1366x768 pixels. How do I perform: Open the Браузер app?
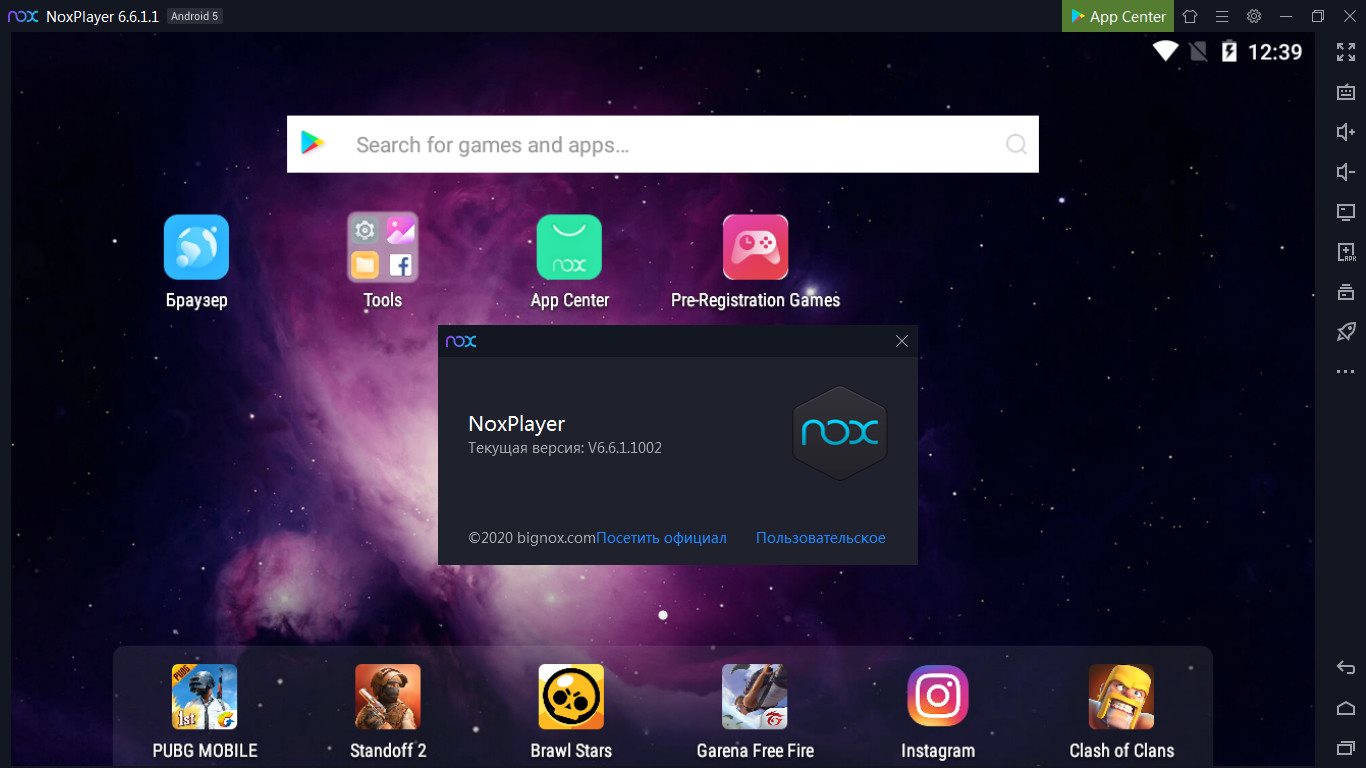(196, 247)
